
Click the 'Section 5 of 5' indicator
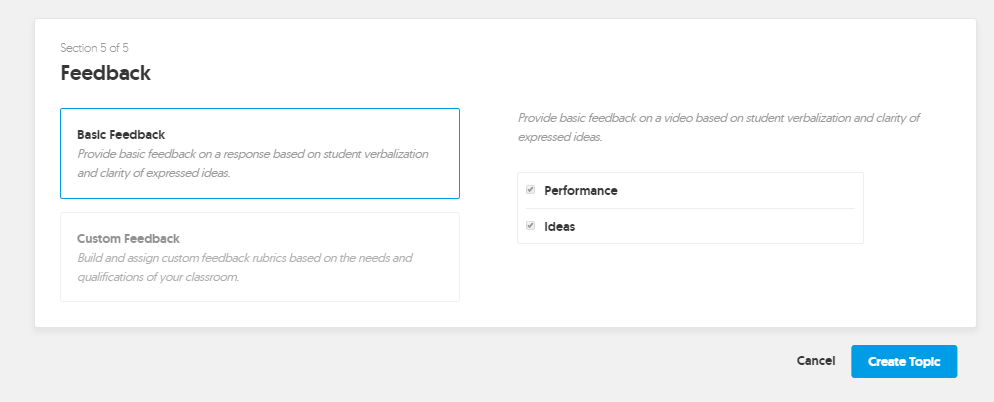94,47
